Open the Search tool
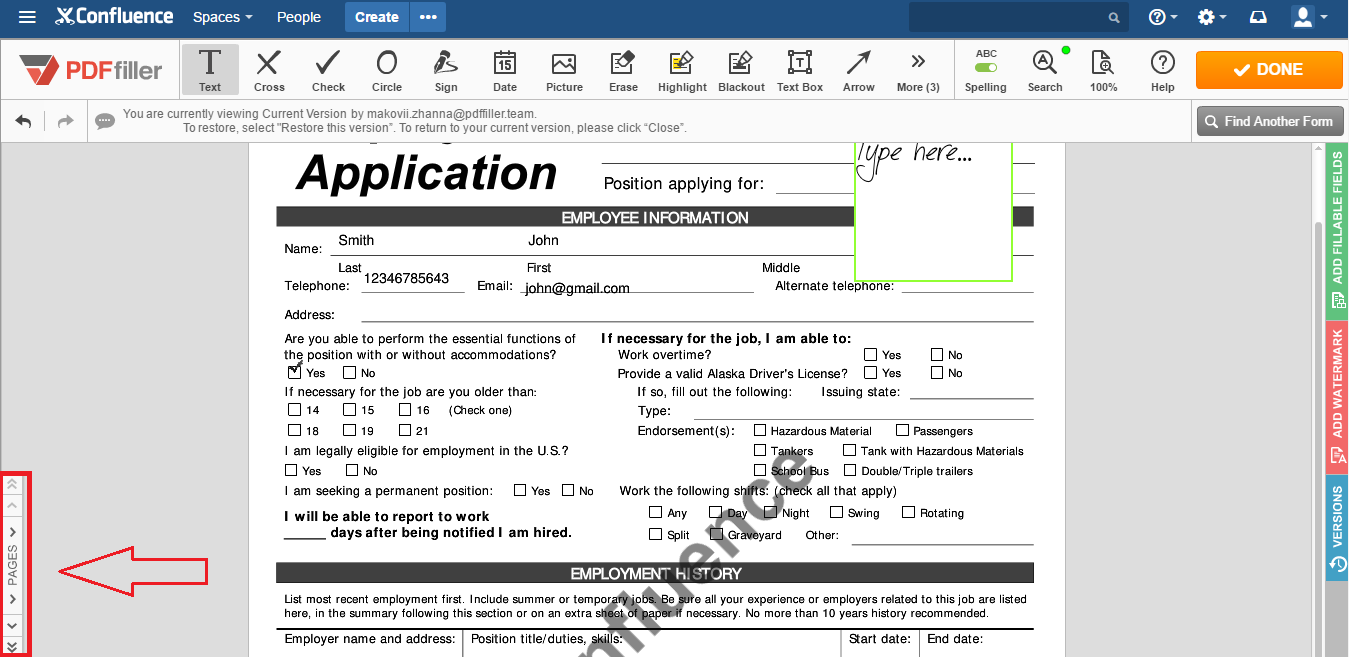1349x657 pixels. point(1045,69)
